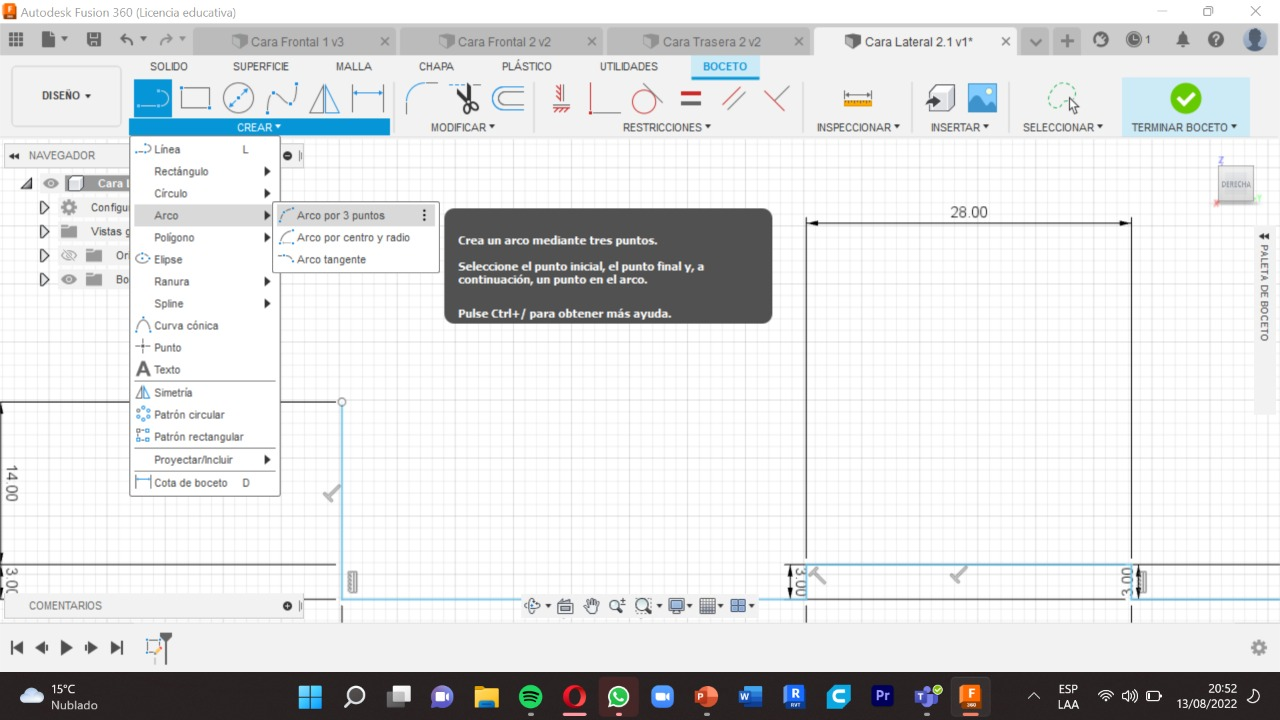This screenshot has height=720, width=1280.
Task: Expand the Configuración tree node
Action: tap(44, 207)
